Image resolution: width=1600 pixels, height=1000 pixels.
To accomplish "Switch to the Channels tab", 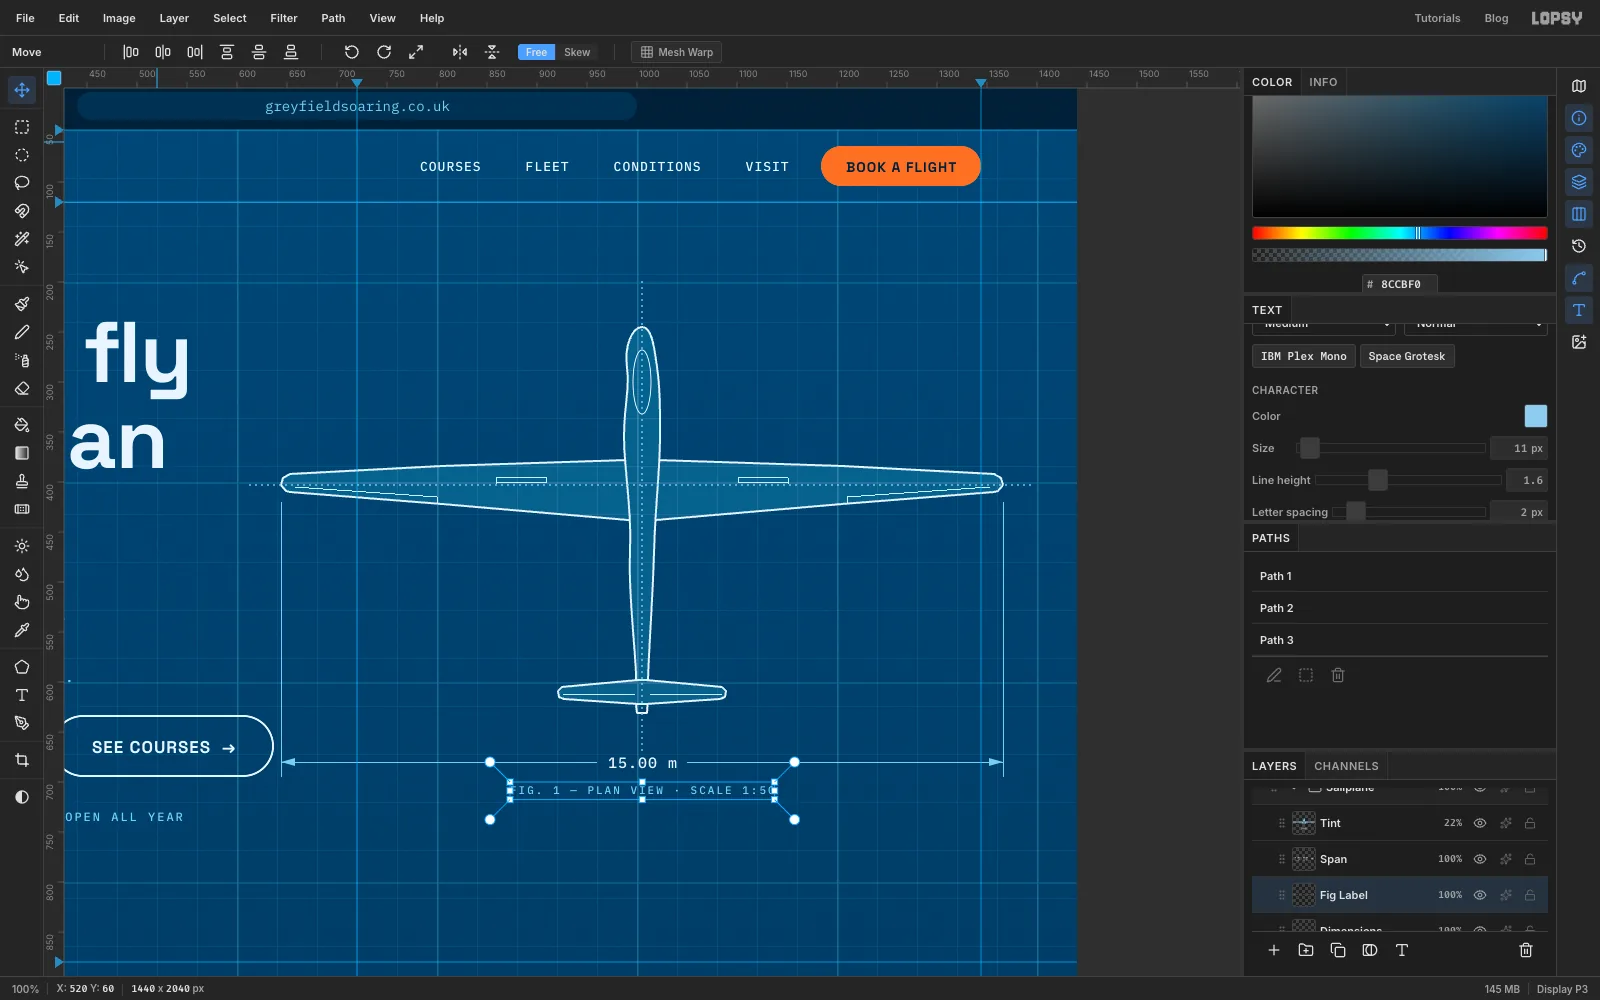I will pos(1346,766).
